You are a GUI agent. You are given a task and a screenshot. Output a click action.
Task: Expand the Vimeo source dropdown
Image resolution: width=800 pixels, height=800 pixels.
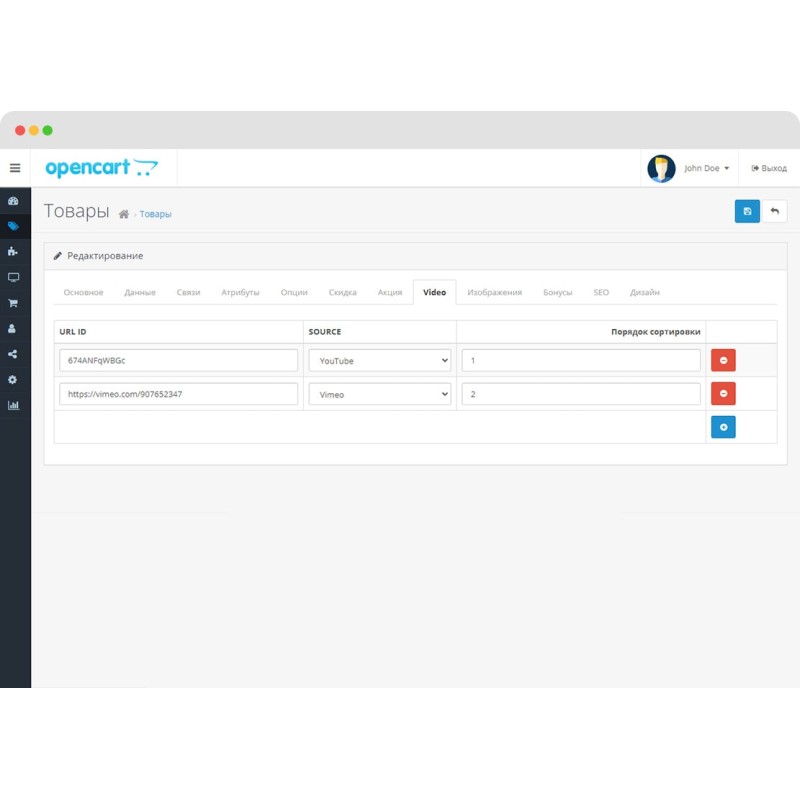coord(379,394)
